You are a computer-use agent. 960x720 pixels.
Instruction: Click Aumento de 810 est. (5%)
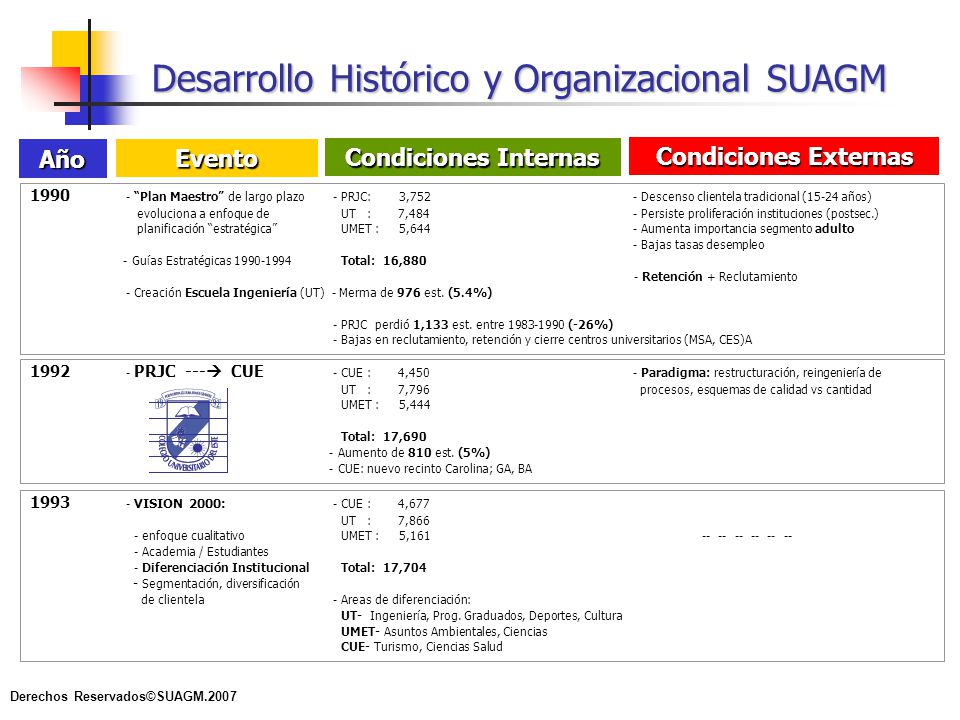coord(410,452)
